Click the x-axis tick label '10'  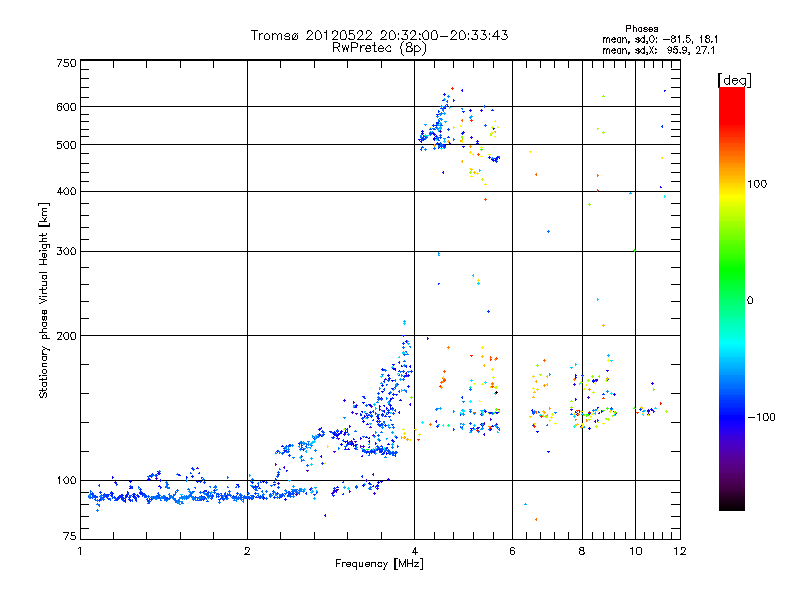tap(635, 552)
